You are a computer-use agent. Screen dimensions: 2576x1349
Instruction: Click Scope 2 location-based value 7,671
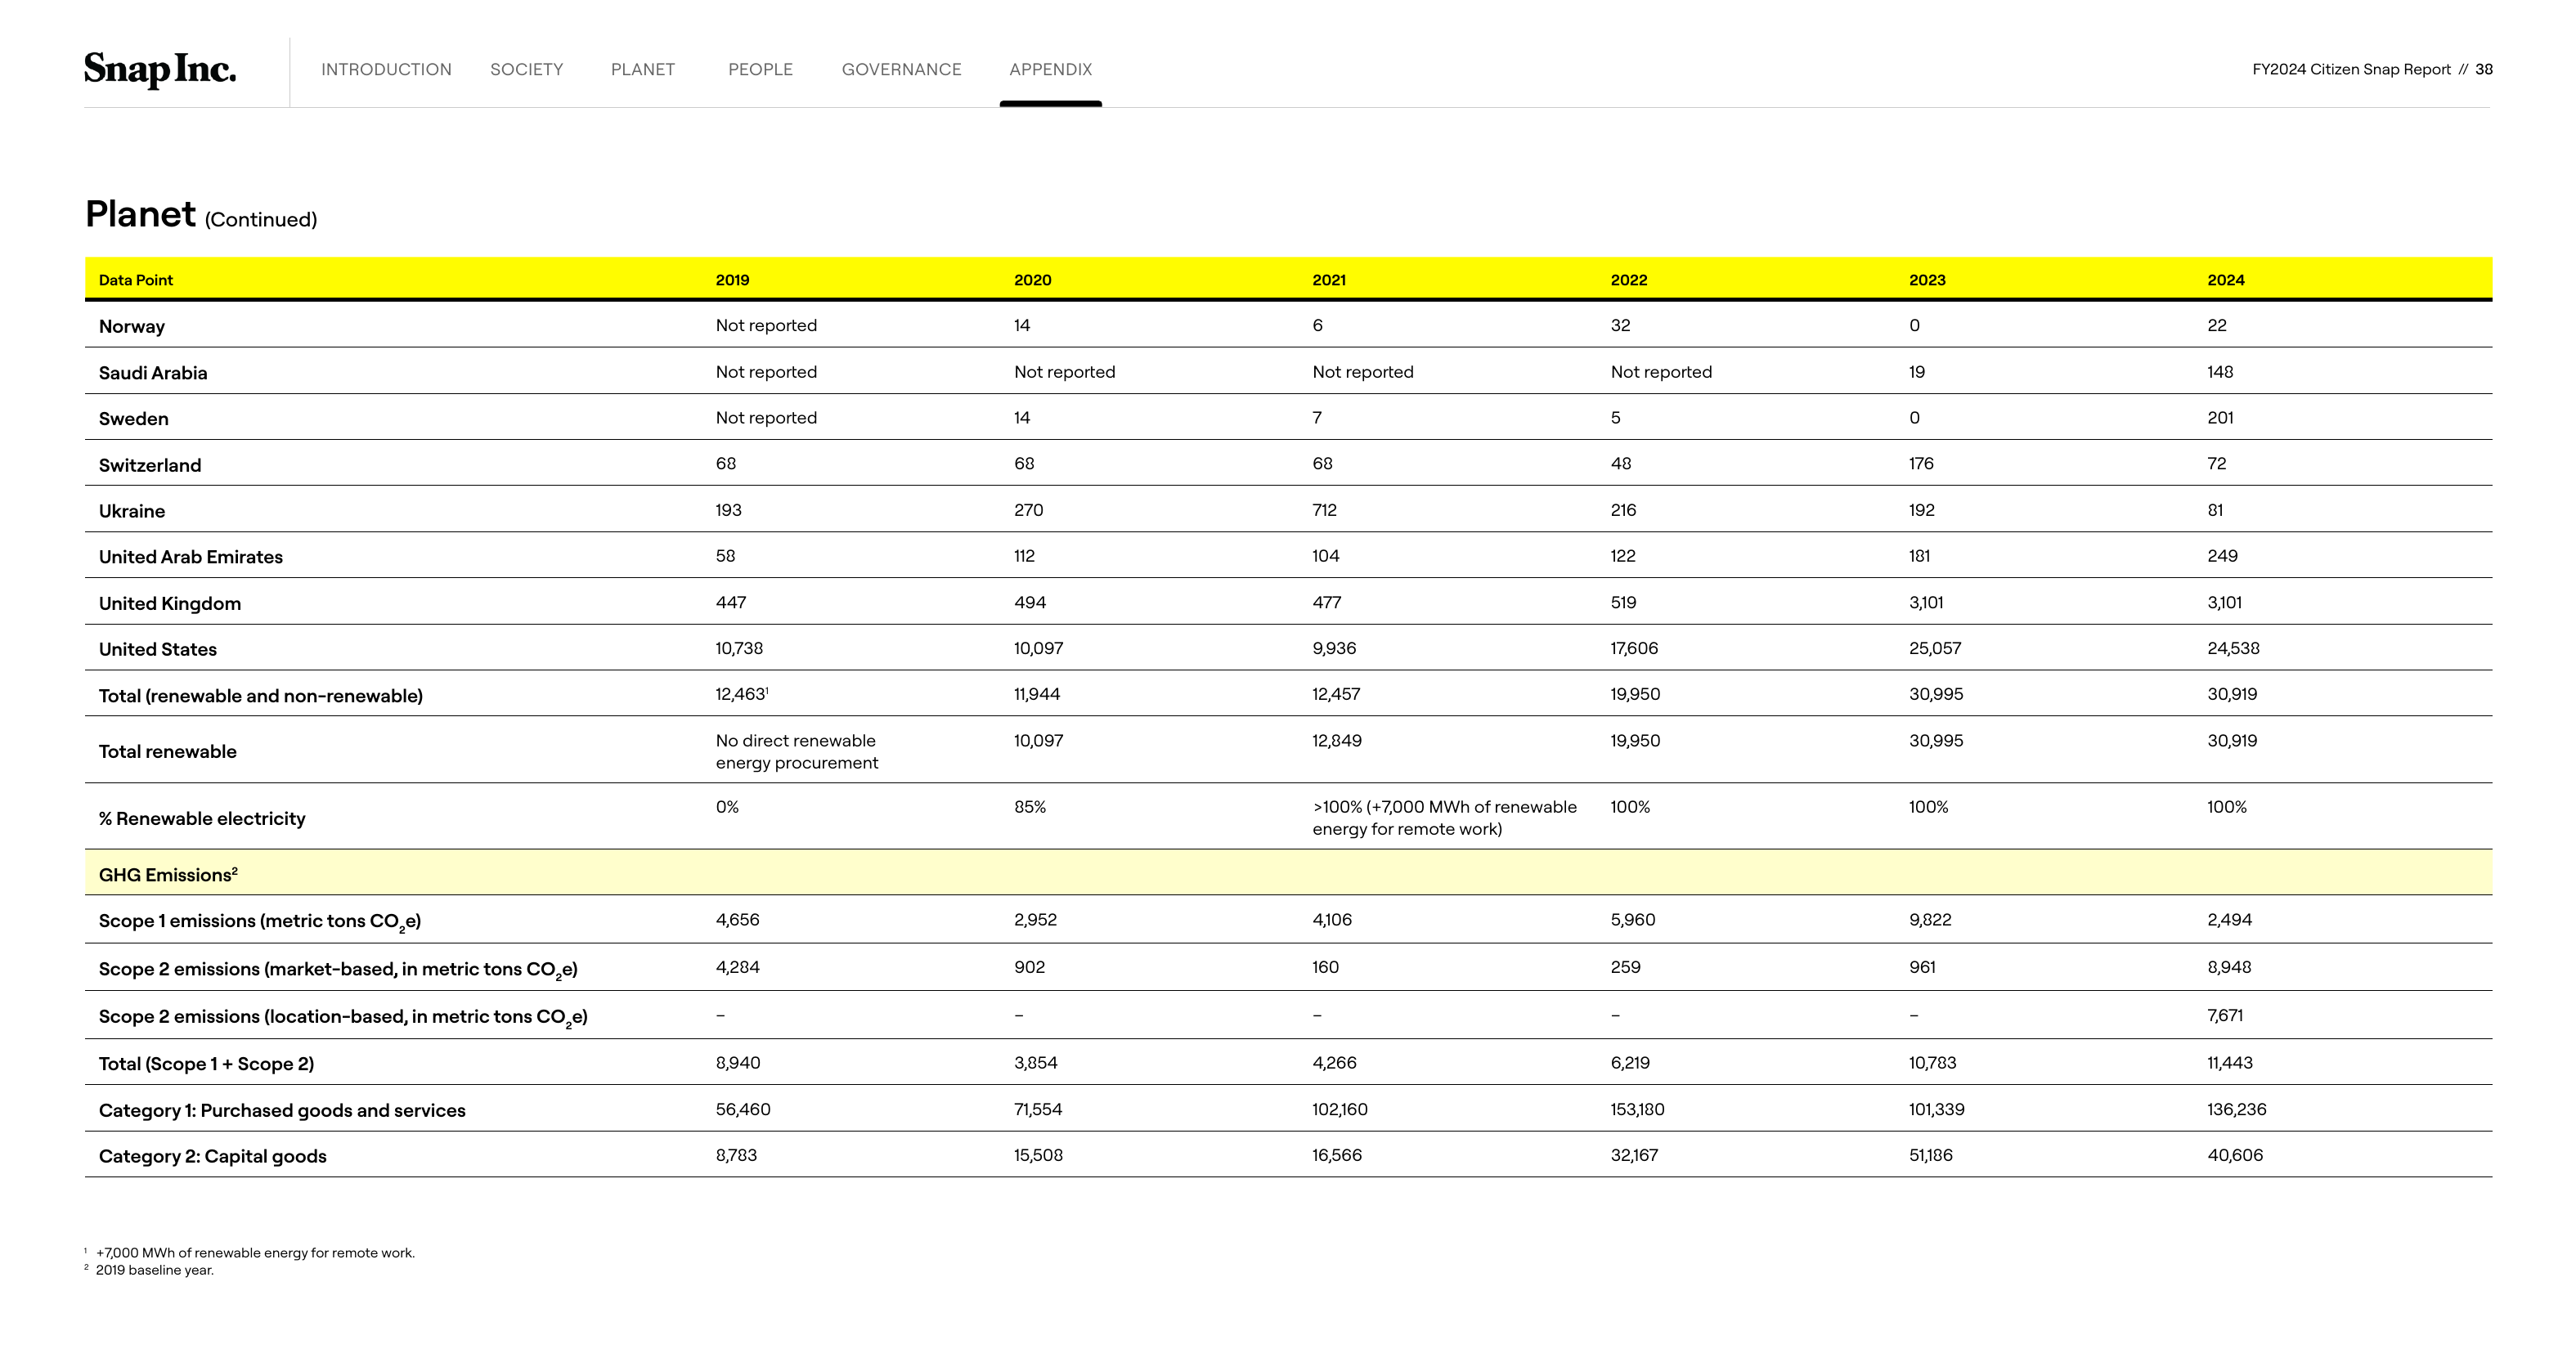click(2225, 1015)
